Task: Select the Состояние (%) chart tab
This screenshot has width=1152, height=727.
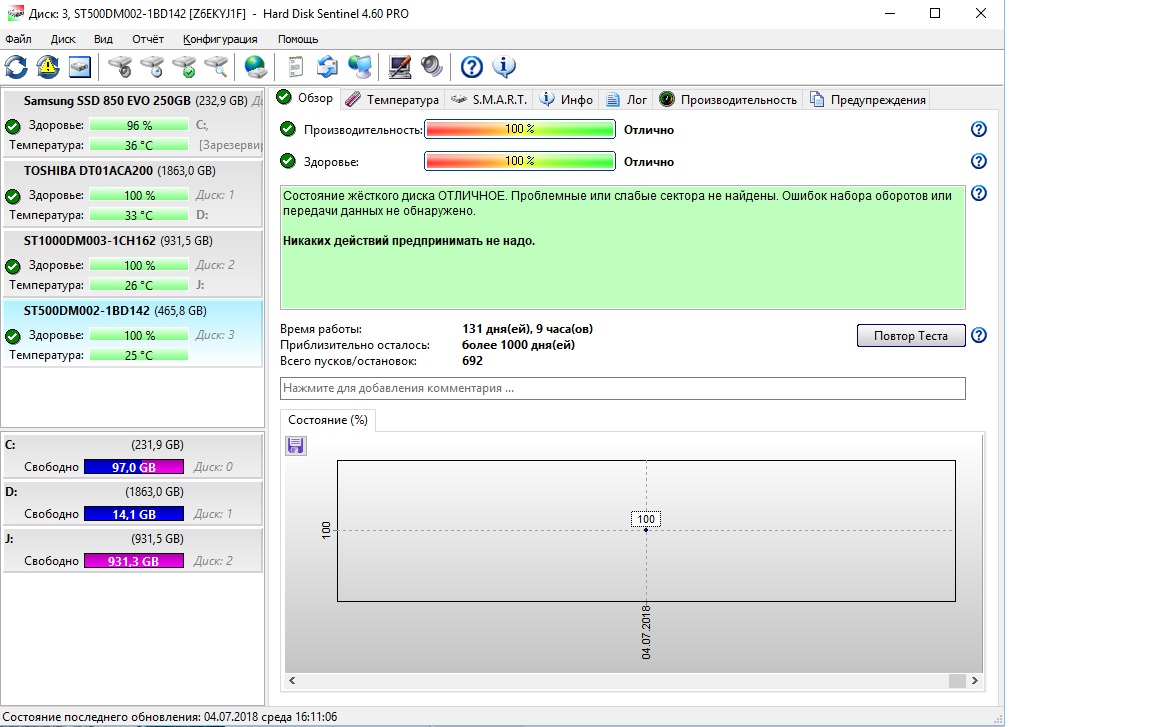Action: coord(328,420)
